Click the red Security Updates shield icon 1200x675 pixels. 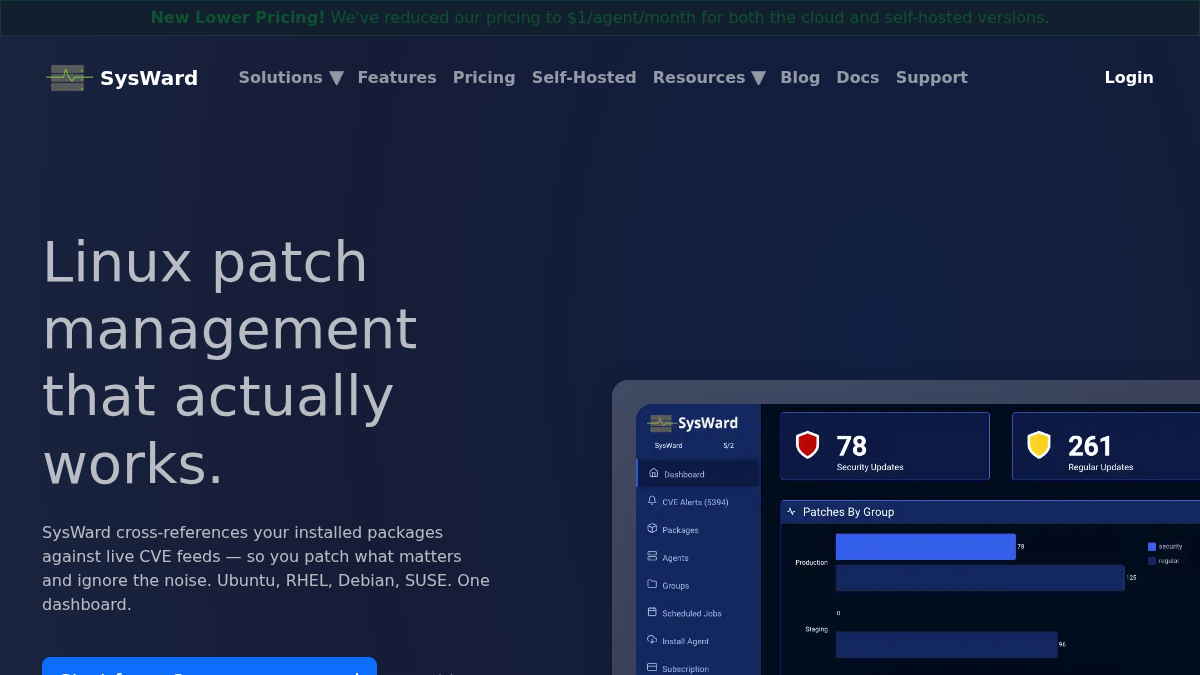point(807,445)
